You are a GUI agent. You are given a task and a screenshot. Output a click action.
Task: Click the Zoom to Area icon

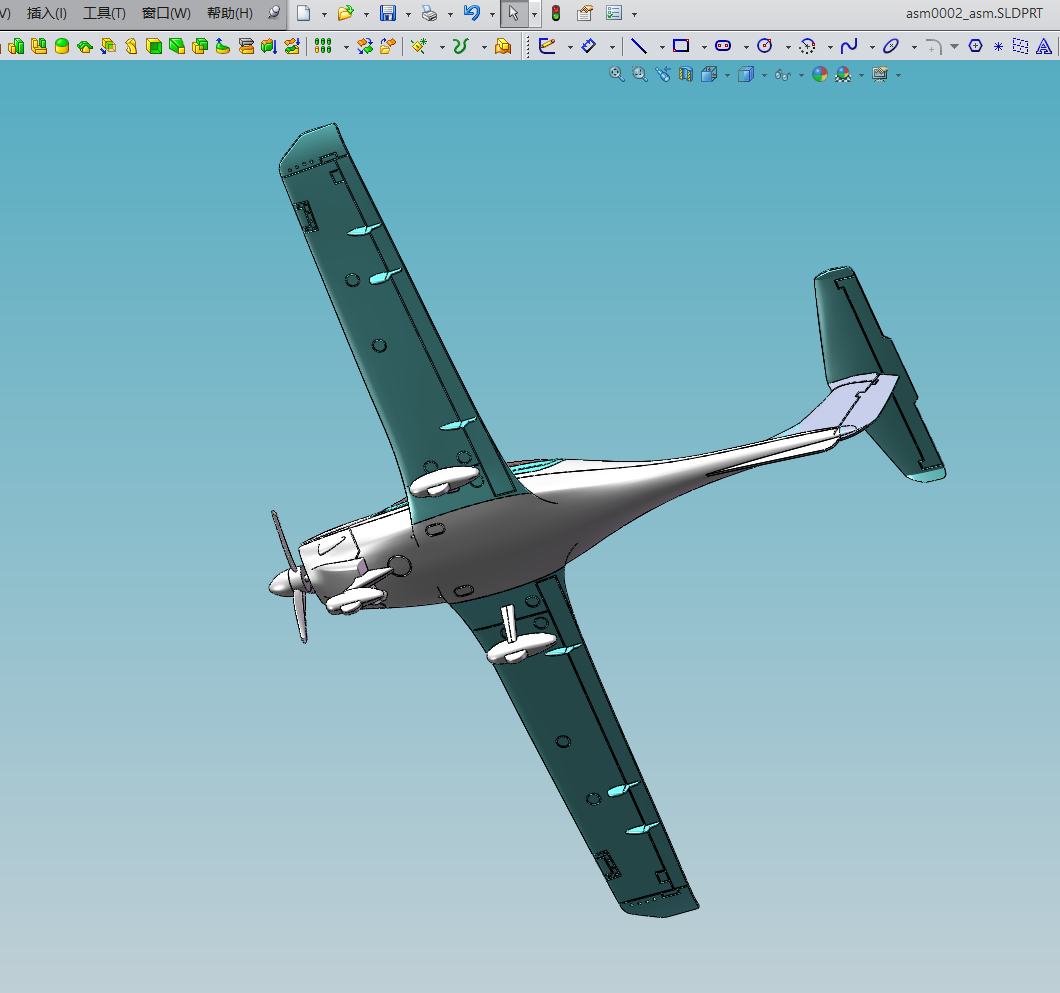pyautogui.click(x=640, y=74)
